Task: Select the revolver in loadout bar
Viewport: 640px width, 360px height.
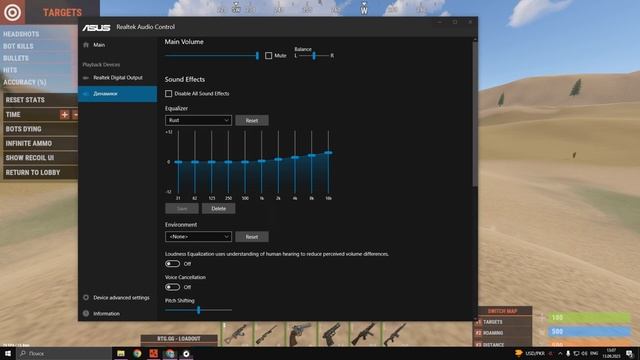Action: coord(301,334)
